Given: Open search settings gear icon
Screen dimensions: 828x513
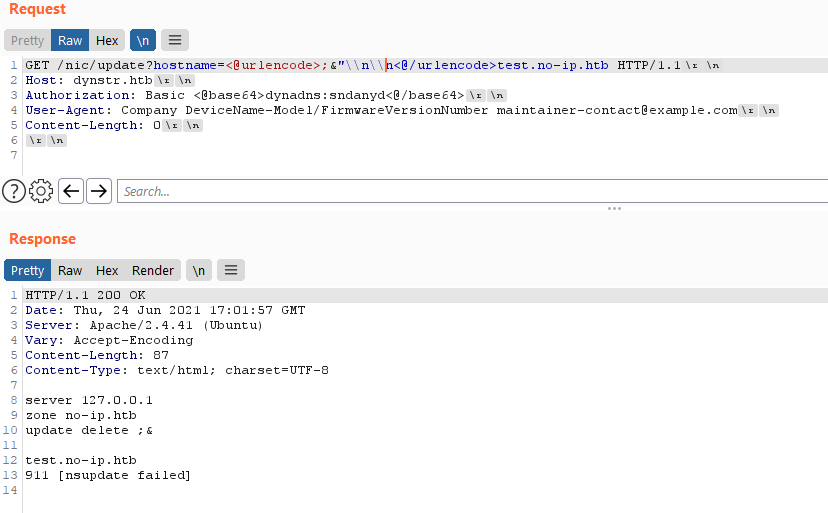Looking at the screenshot, I should tap(41, 191).
